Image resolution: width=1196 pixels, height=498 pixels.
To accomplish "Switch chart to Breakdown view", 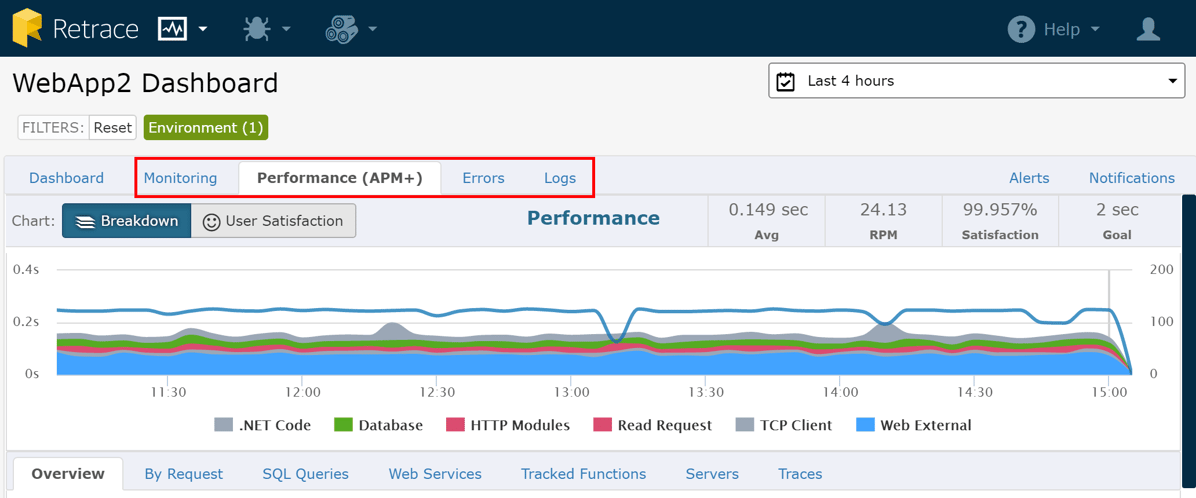I will point(127,221).
